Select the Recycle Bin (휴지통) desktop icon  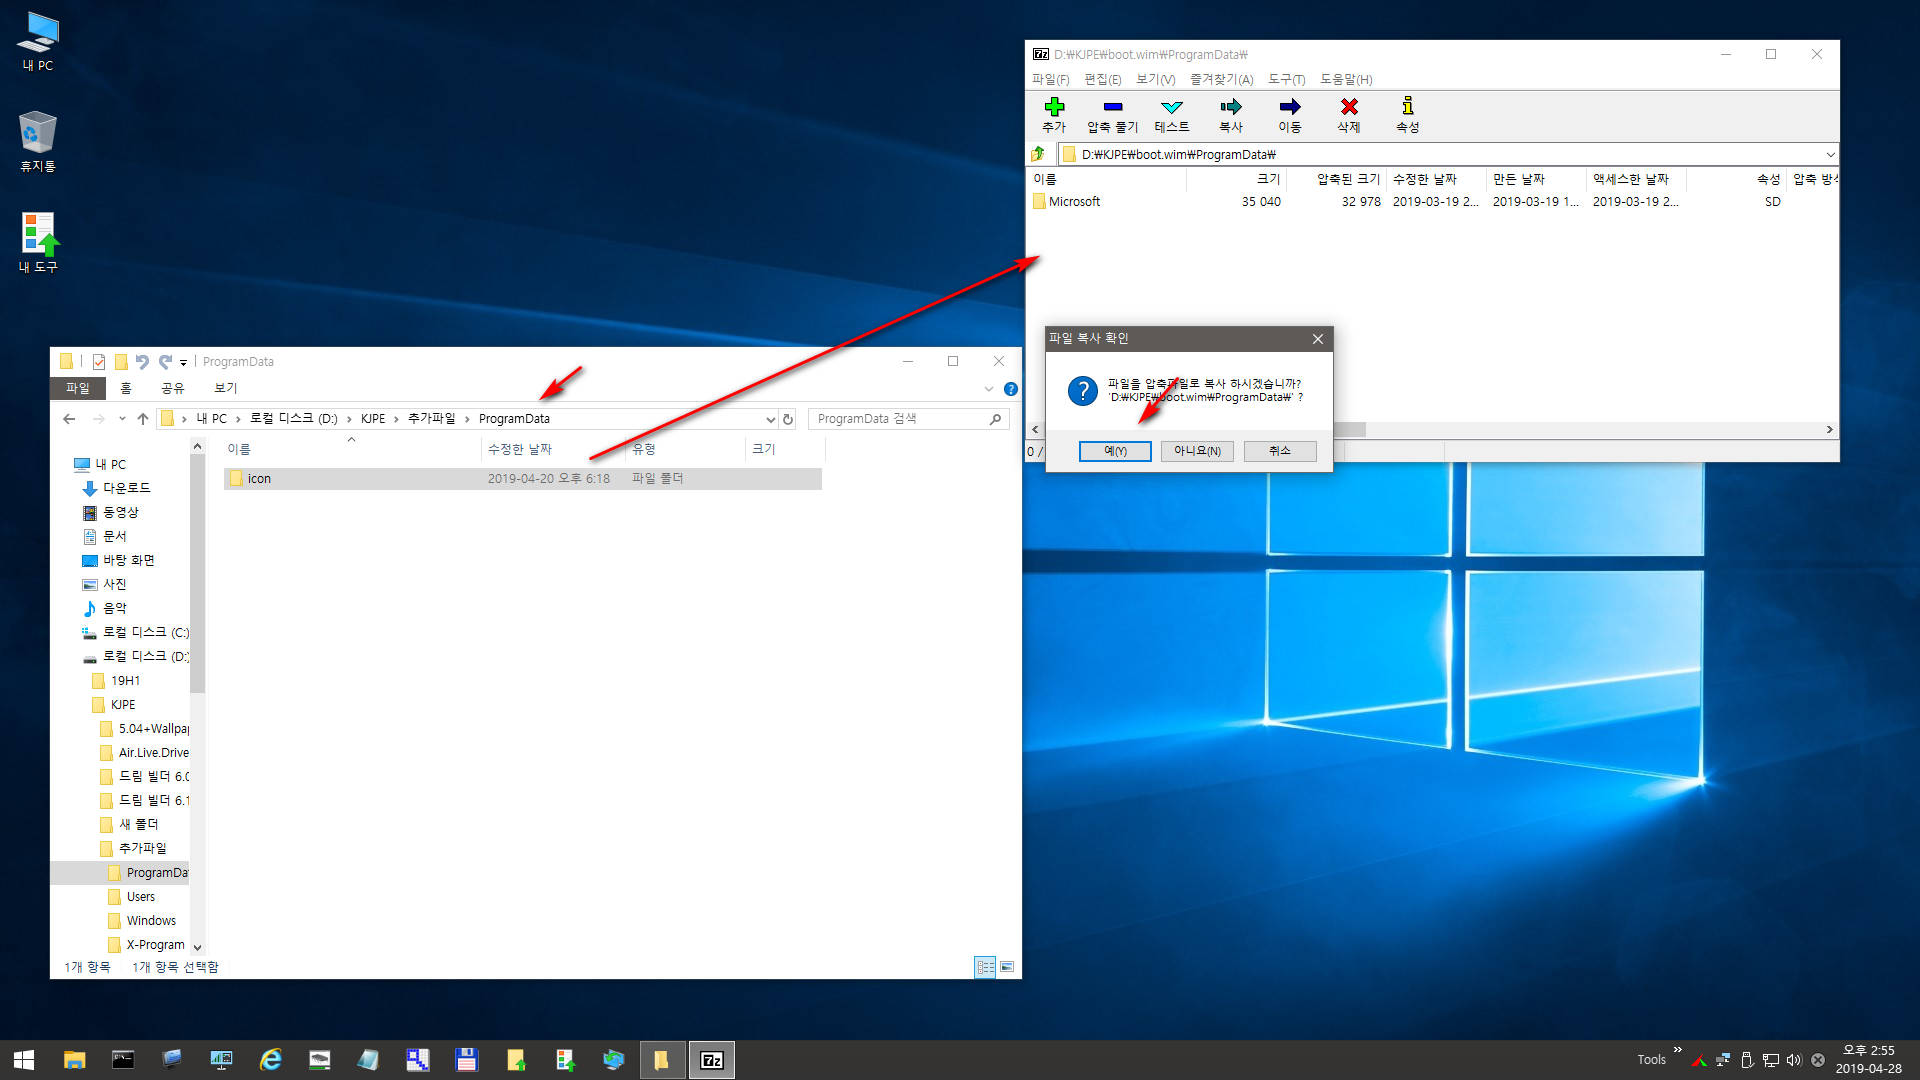coord(38,142)
